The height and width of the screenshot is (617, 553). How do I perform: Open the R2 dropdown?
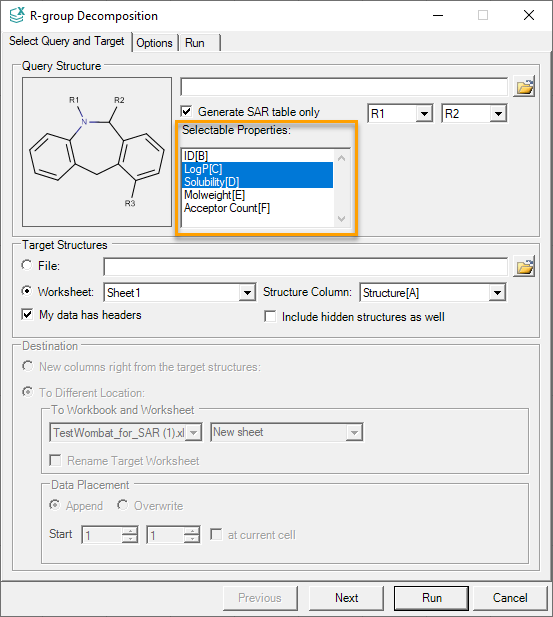tap(498, 114)
